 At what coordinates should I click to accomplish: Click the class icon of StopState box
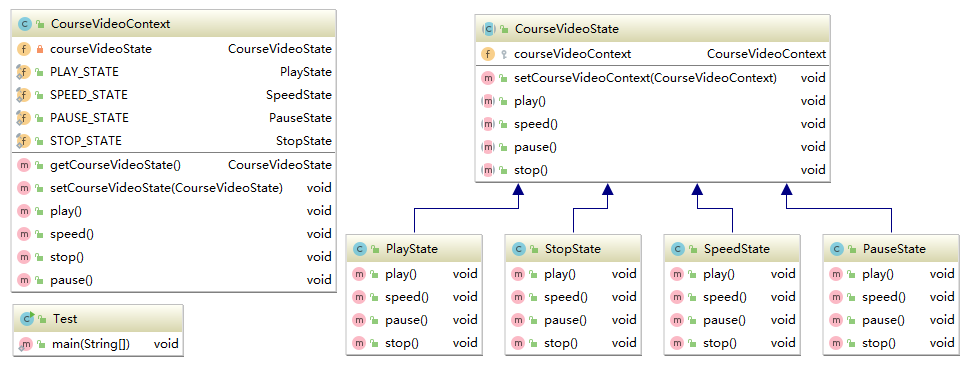click(x=518, y=249)
